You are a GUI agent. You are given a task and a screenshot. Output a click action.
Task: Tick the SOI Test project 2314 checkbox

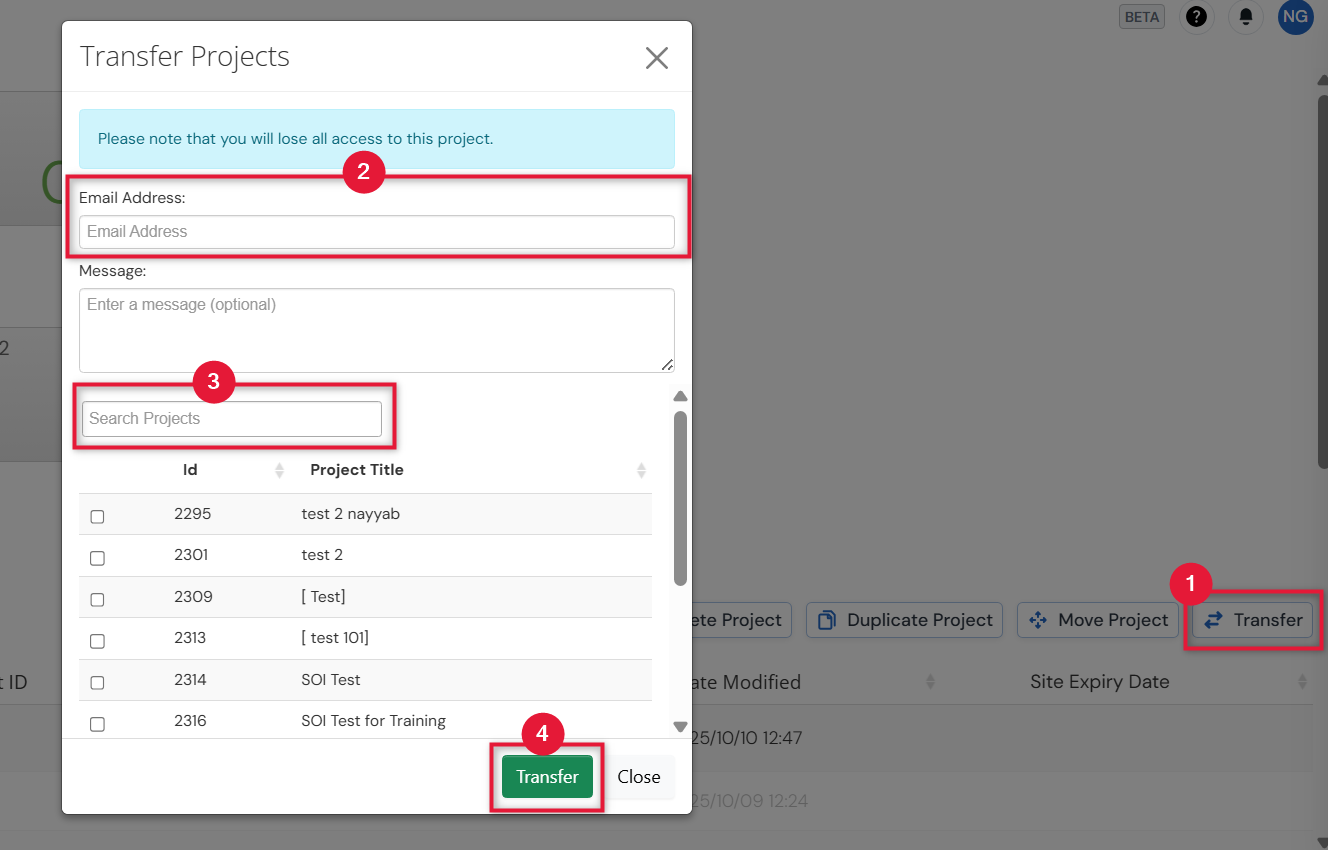point(97,683)
